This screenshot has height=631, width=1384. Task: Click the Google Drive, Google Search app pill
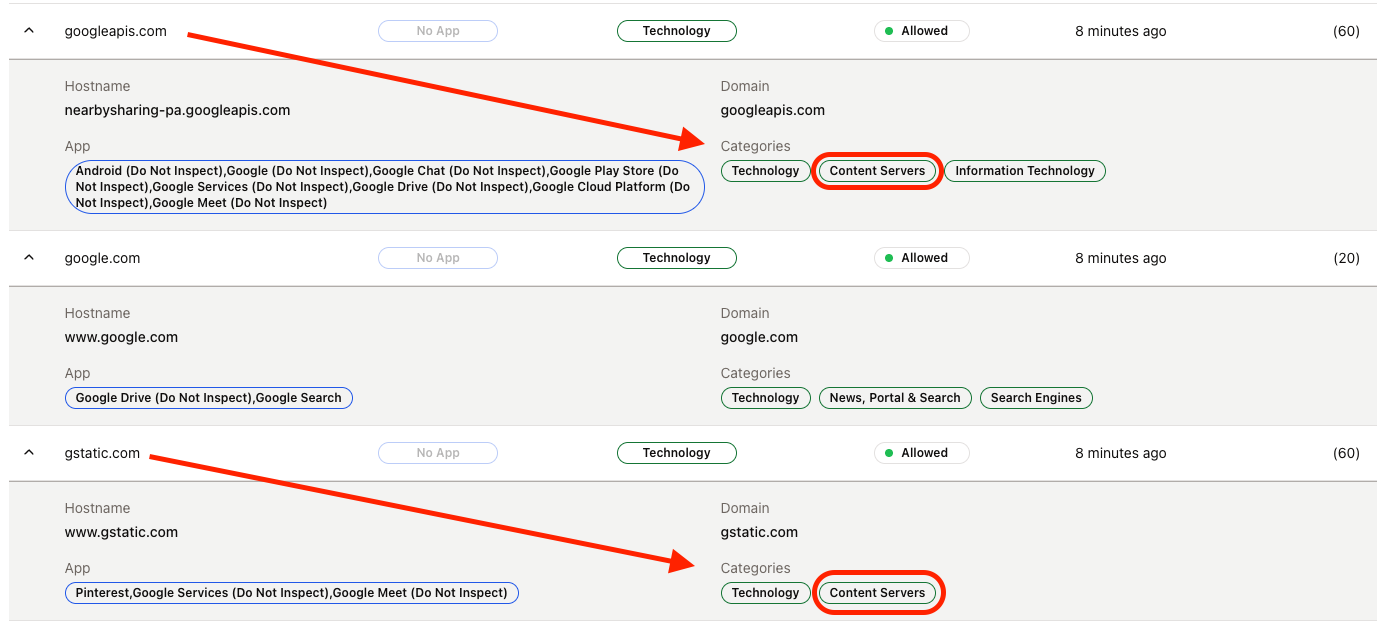[x=209, y=398]
